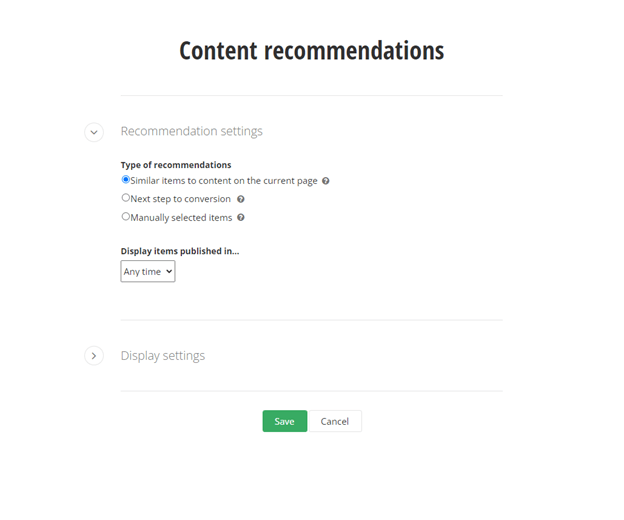This screenshot has width=624, height=520.
Task: Open help for Similar items option
Action: click(326, 181)
